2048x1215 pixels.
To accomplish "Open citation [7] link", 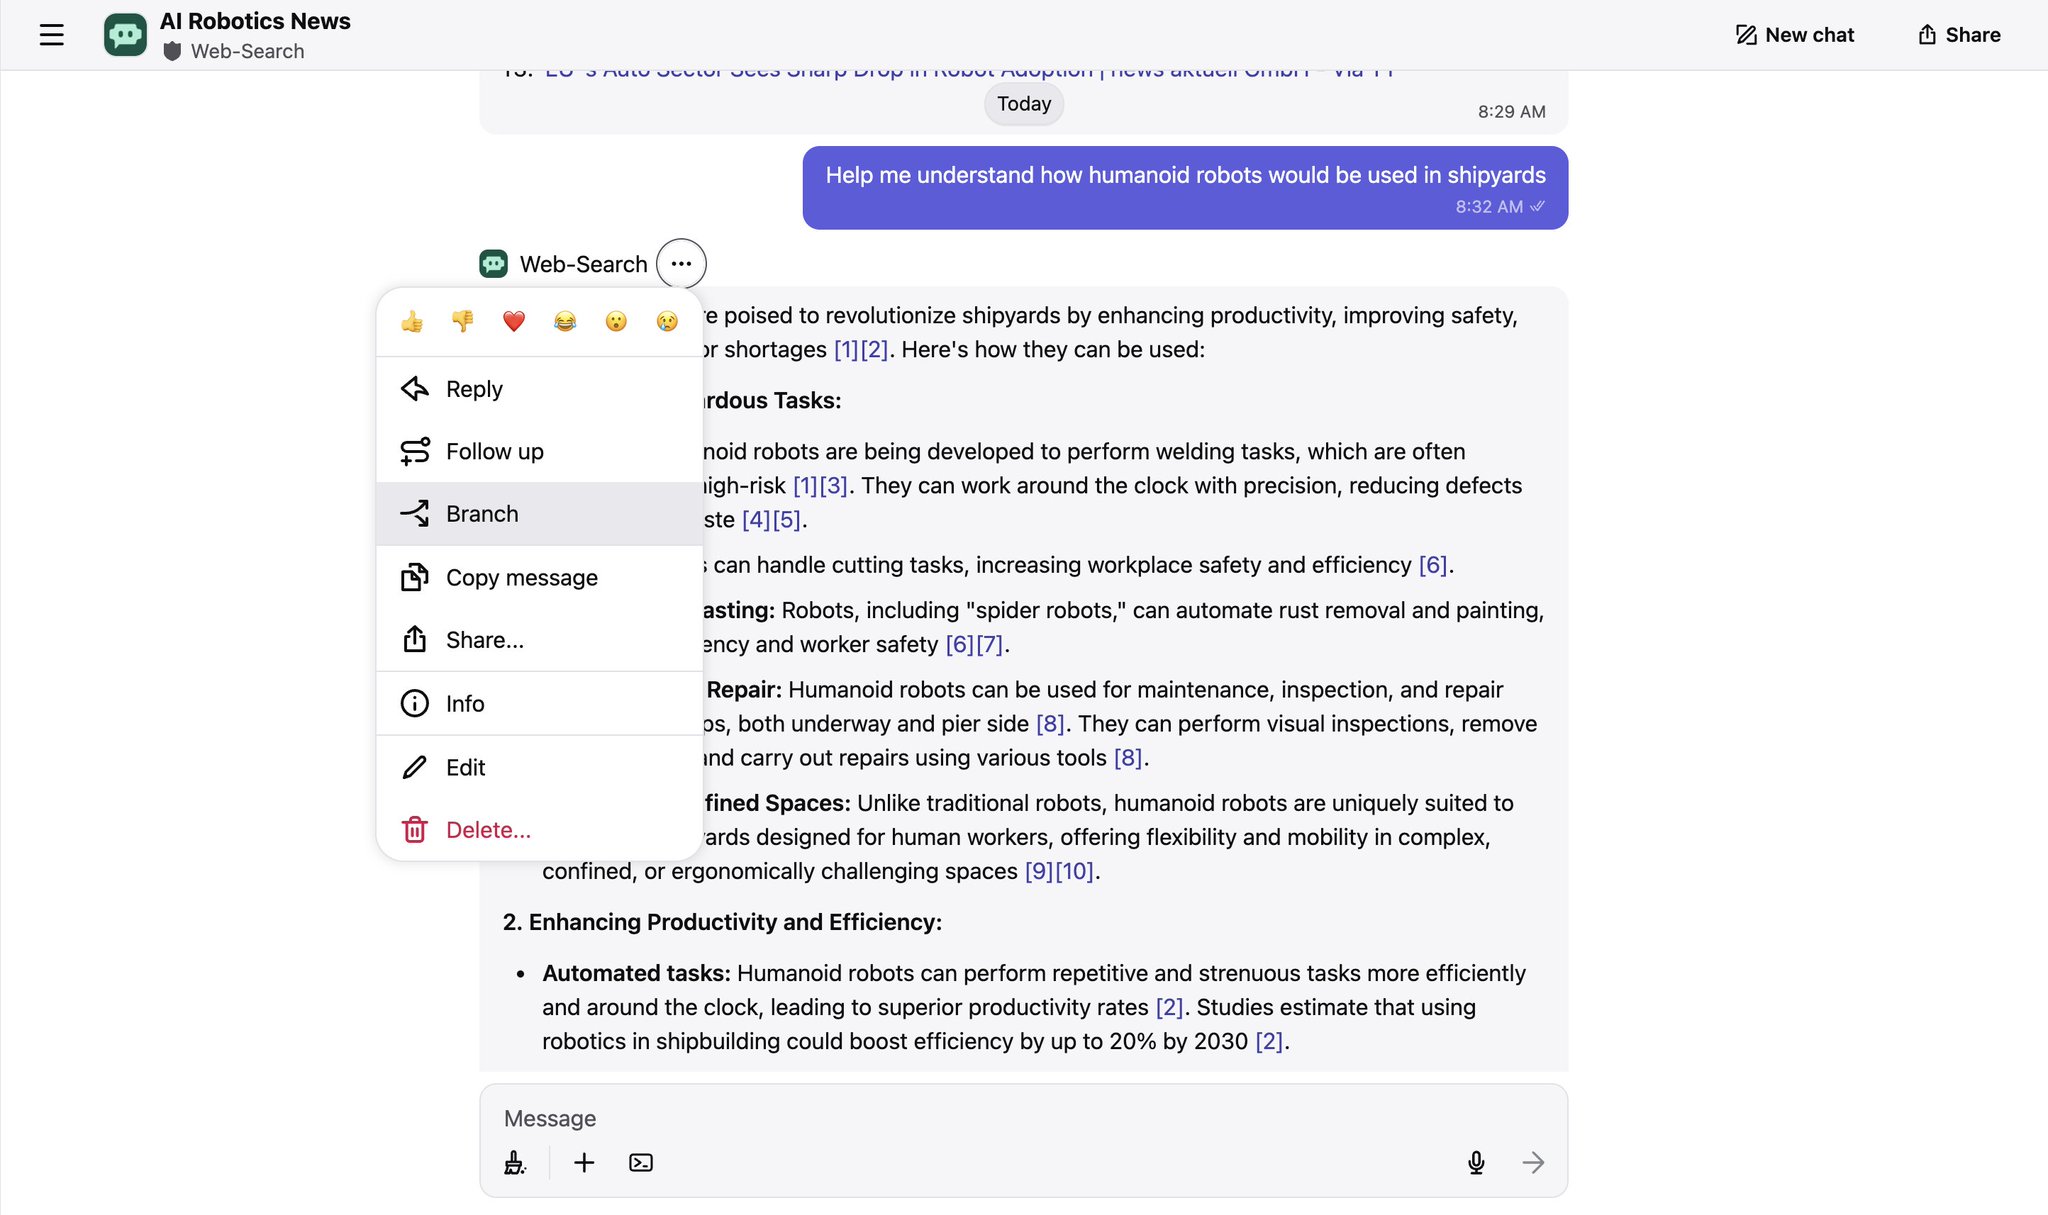I will [x=989, y=645].
